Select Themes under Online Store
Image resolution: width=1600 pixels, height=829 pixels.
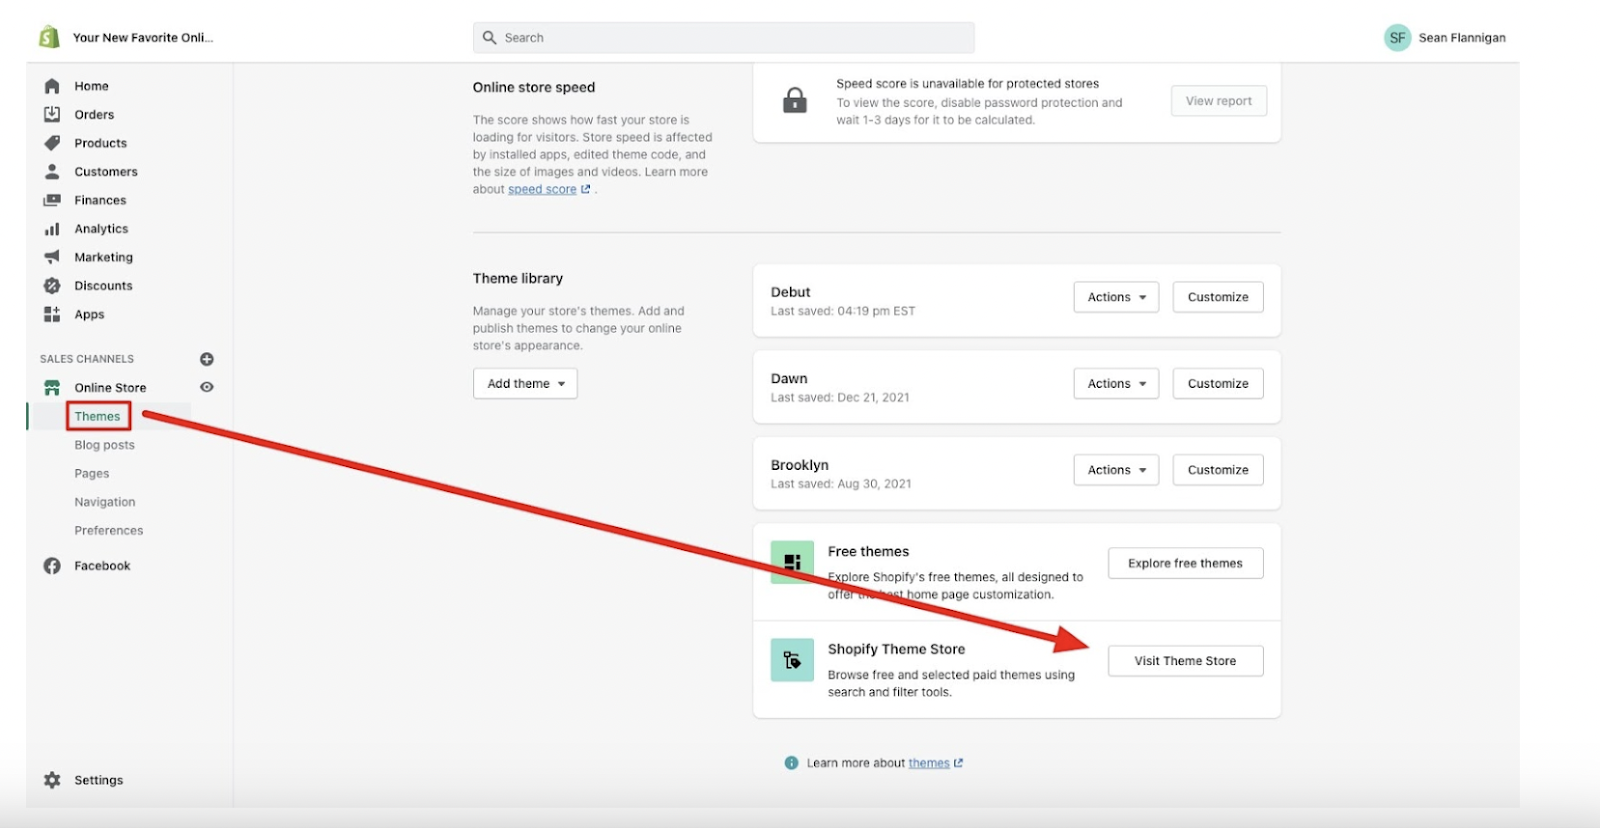tap(97, 416)
